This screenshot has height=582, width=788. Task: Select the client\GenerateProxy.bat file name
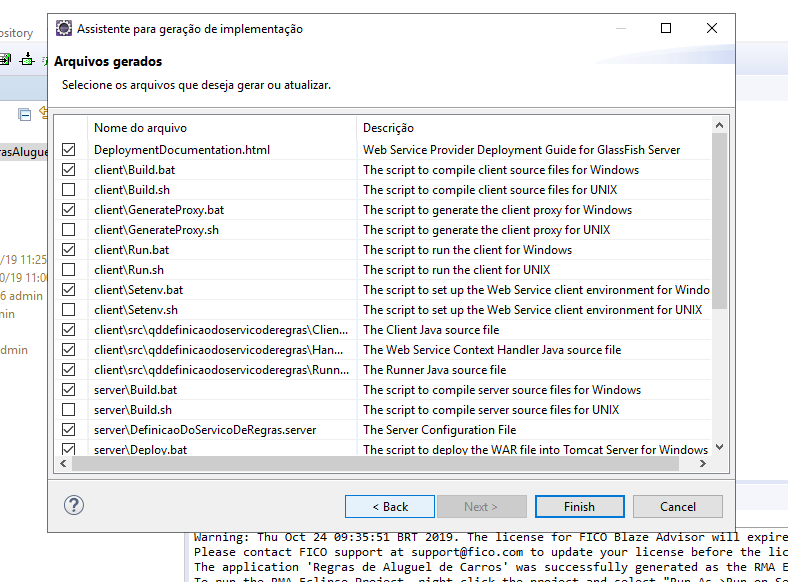159,210
